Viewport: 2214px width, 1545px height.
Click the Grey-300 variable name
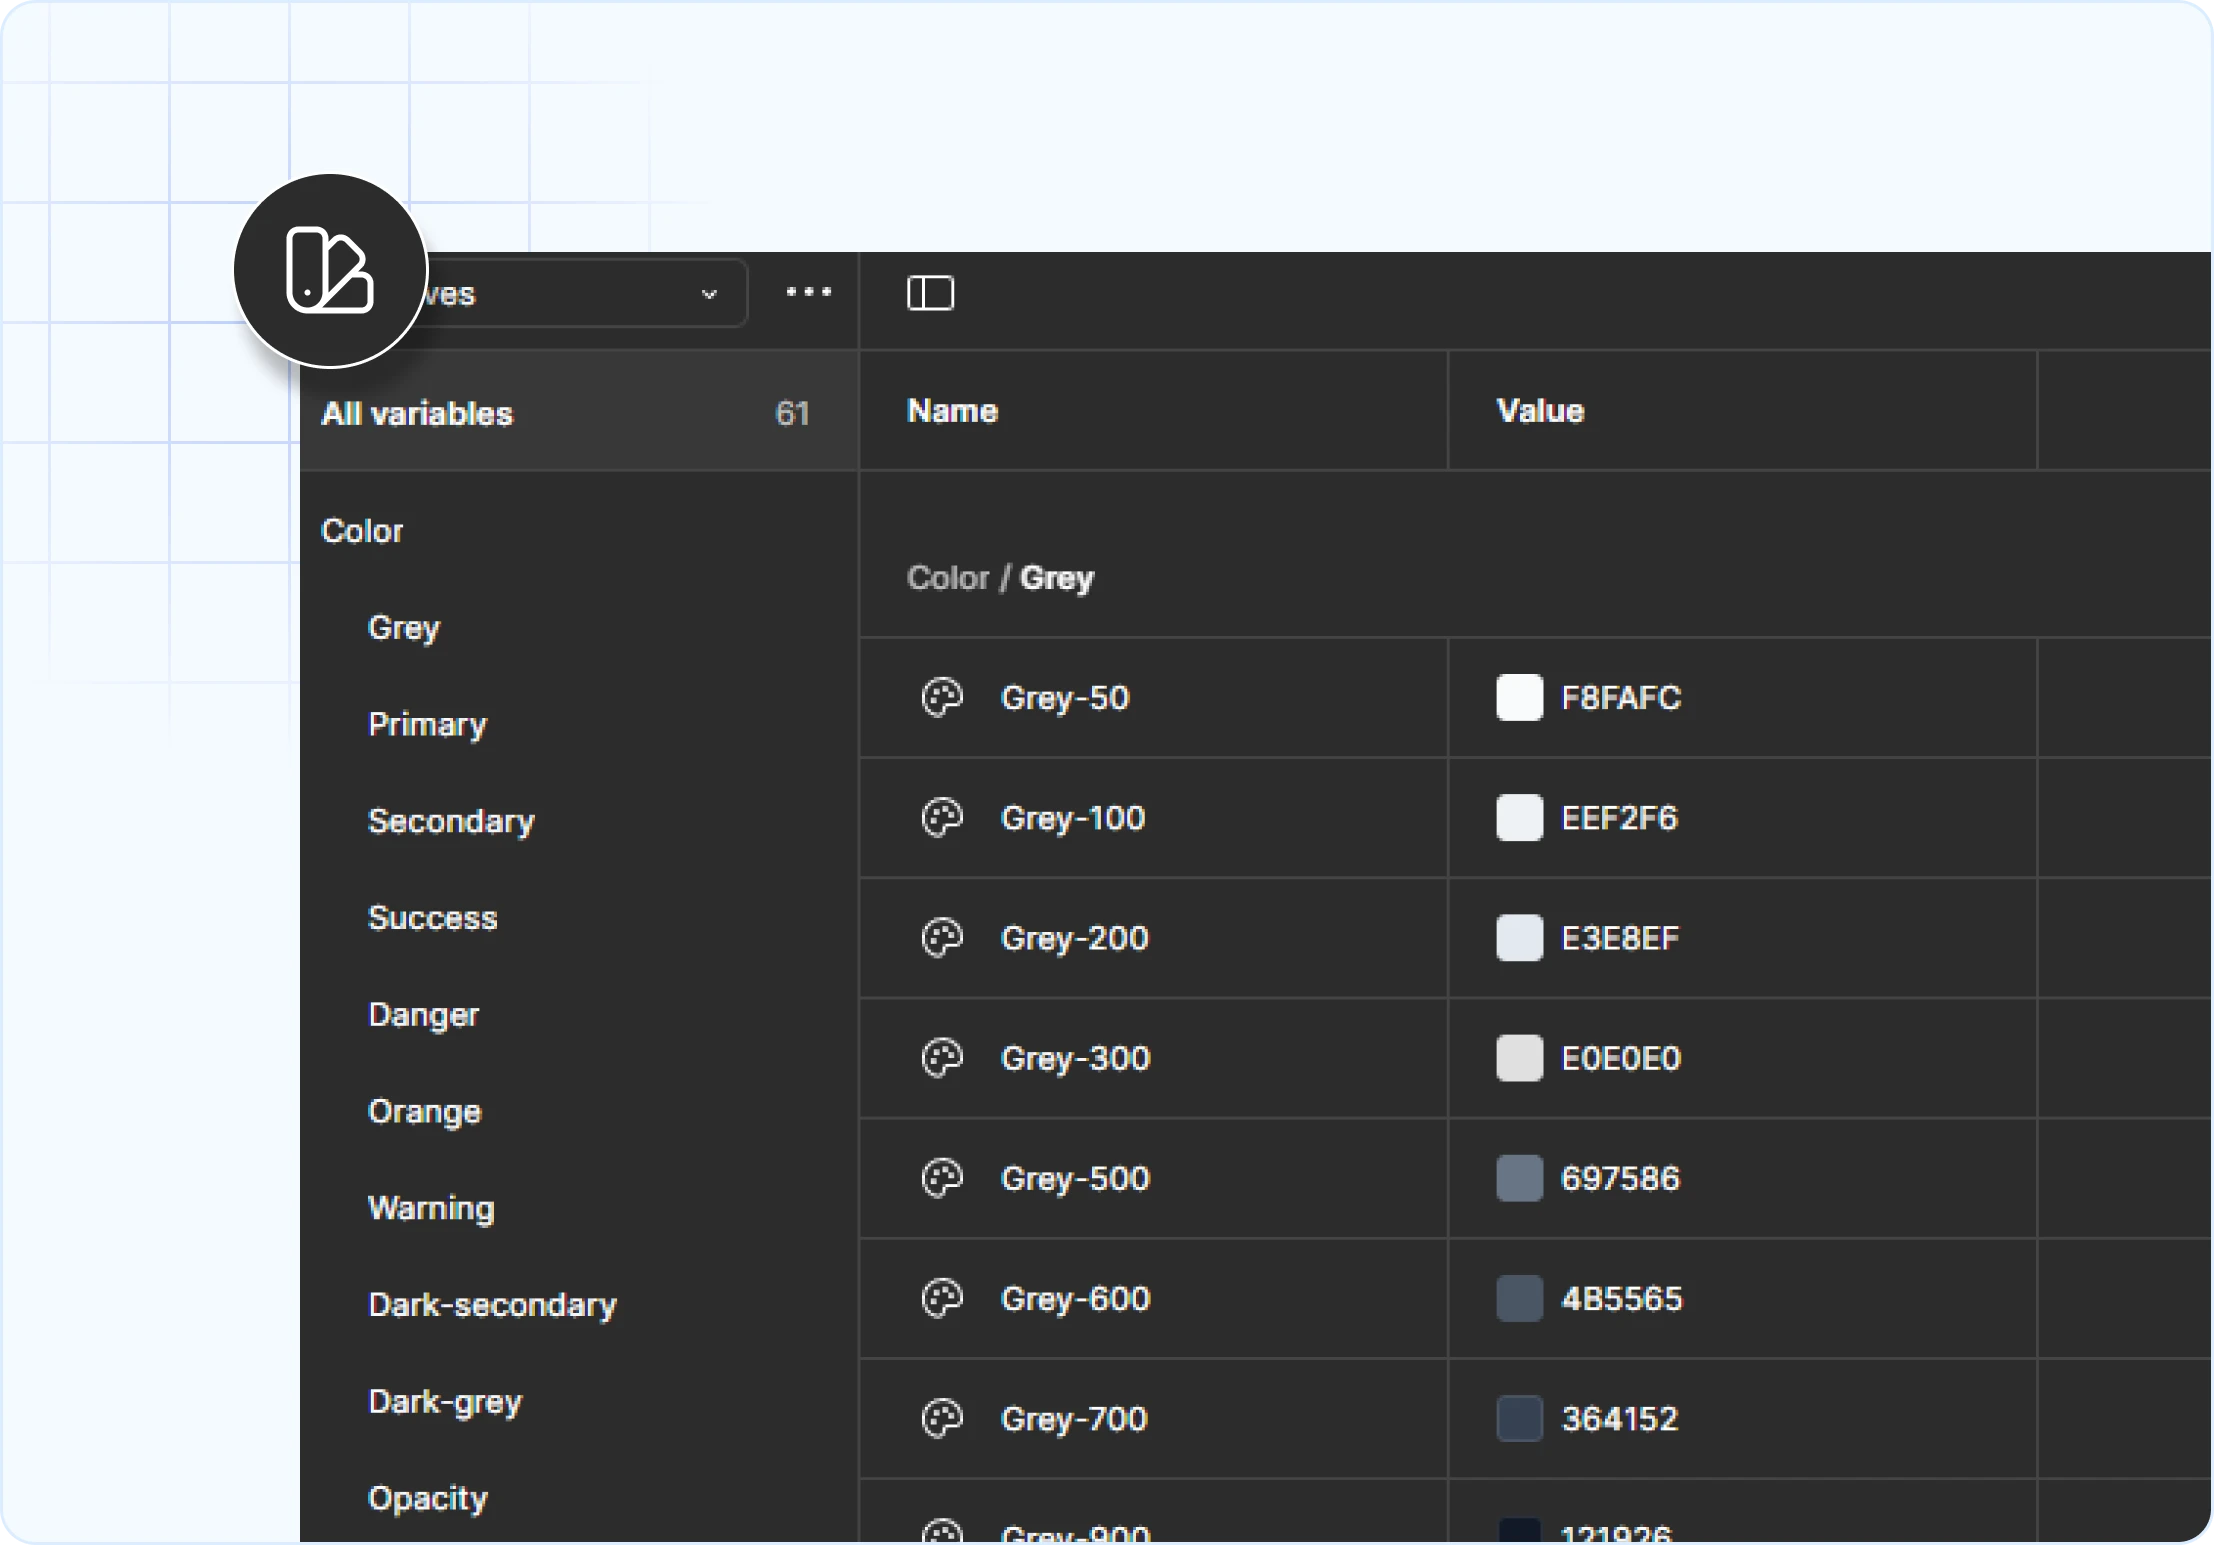pos(1075,1058)
